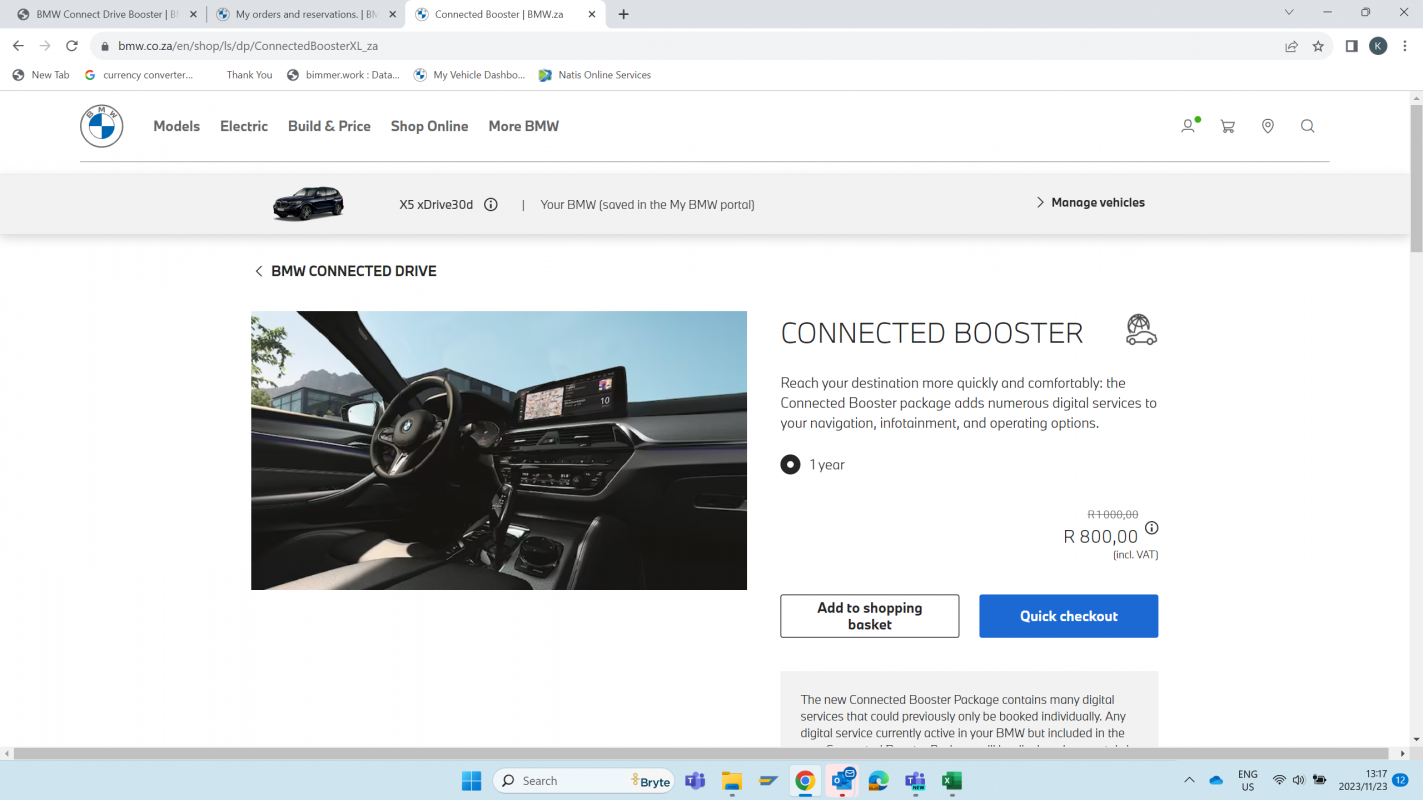The image size is (1423, 800).
Task: Click the horizontal scrollbar at page bottom
Action: 700,753
